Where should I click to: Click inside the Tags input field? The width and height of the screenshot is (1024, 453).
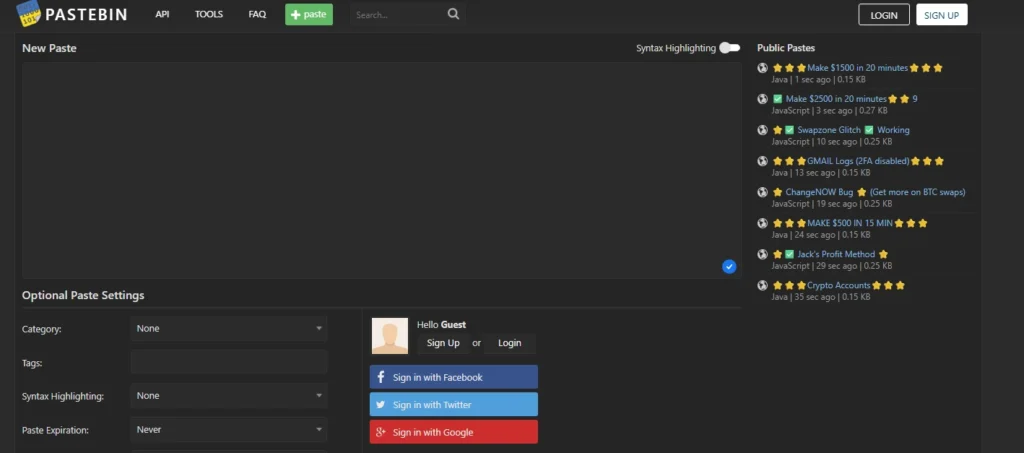228,362
